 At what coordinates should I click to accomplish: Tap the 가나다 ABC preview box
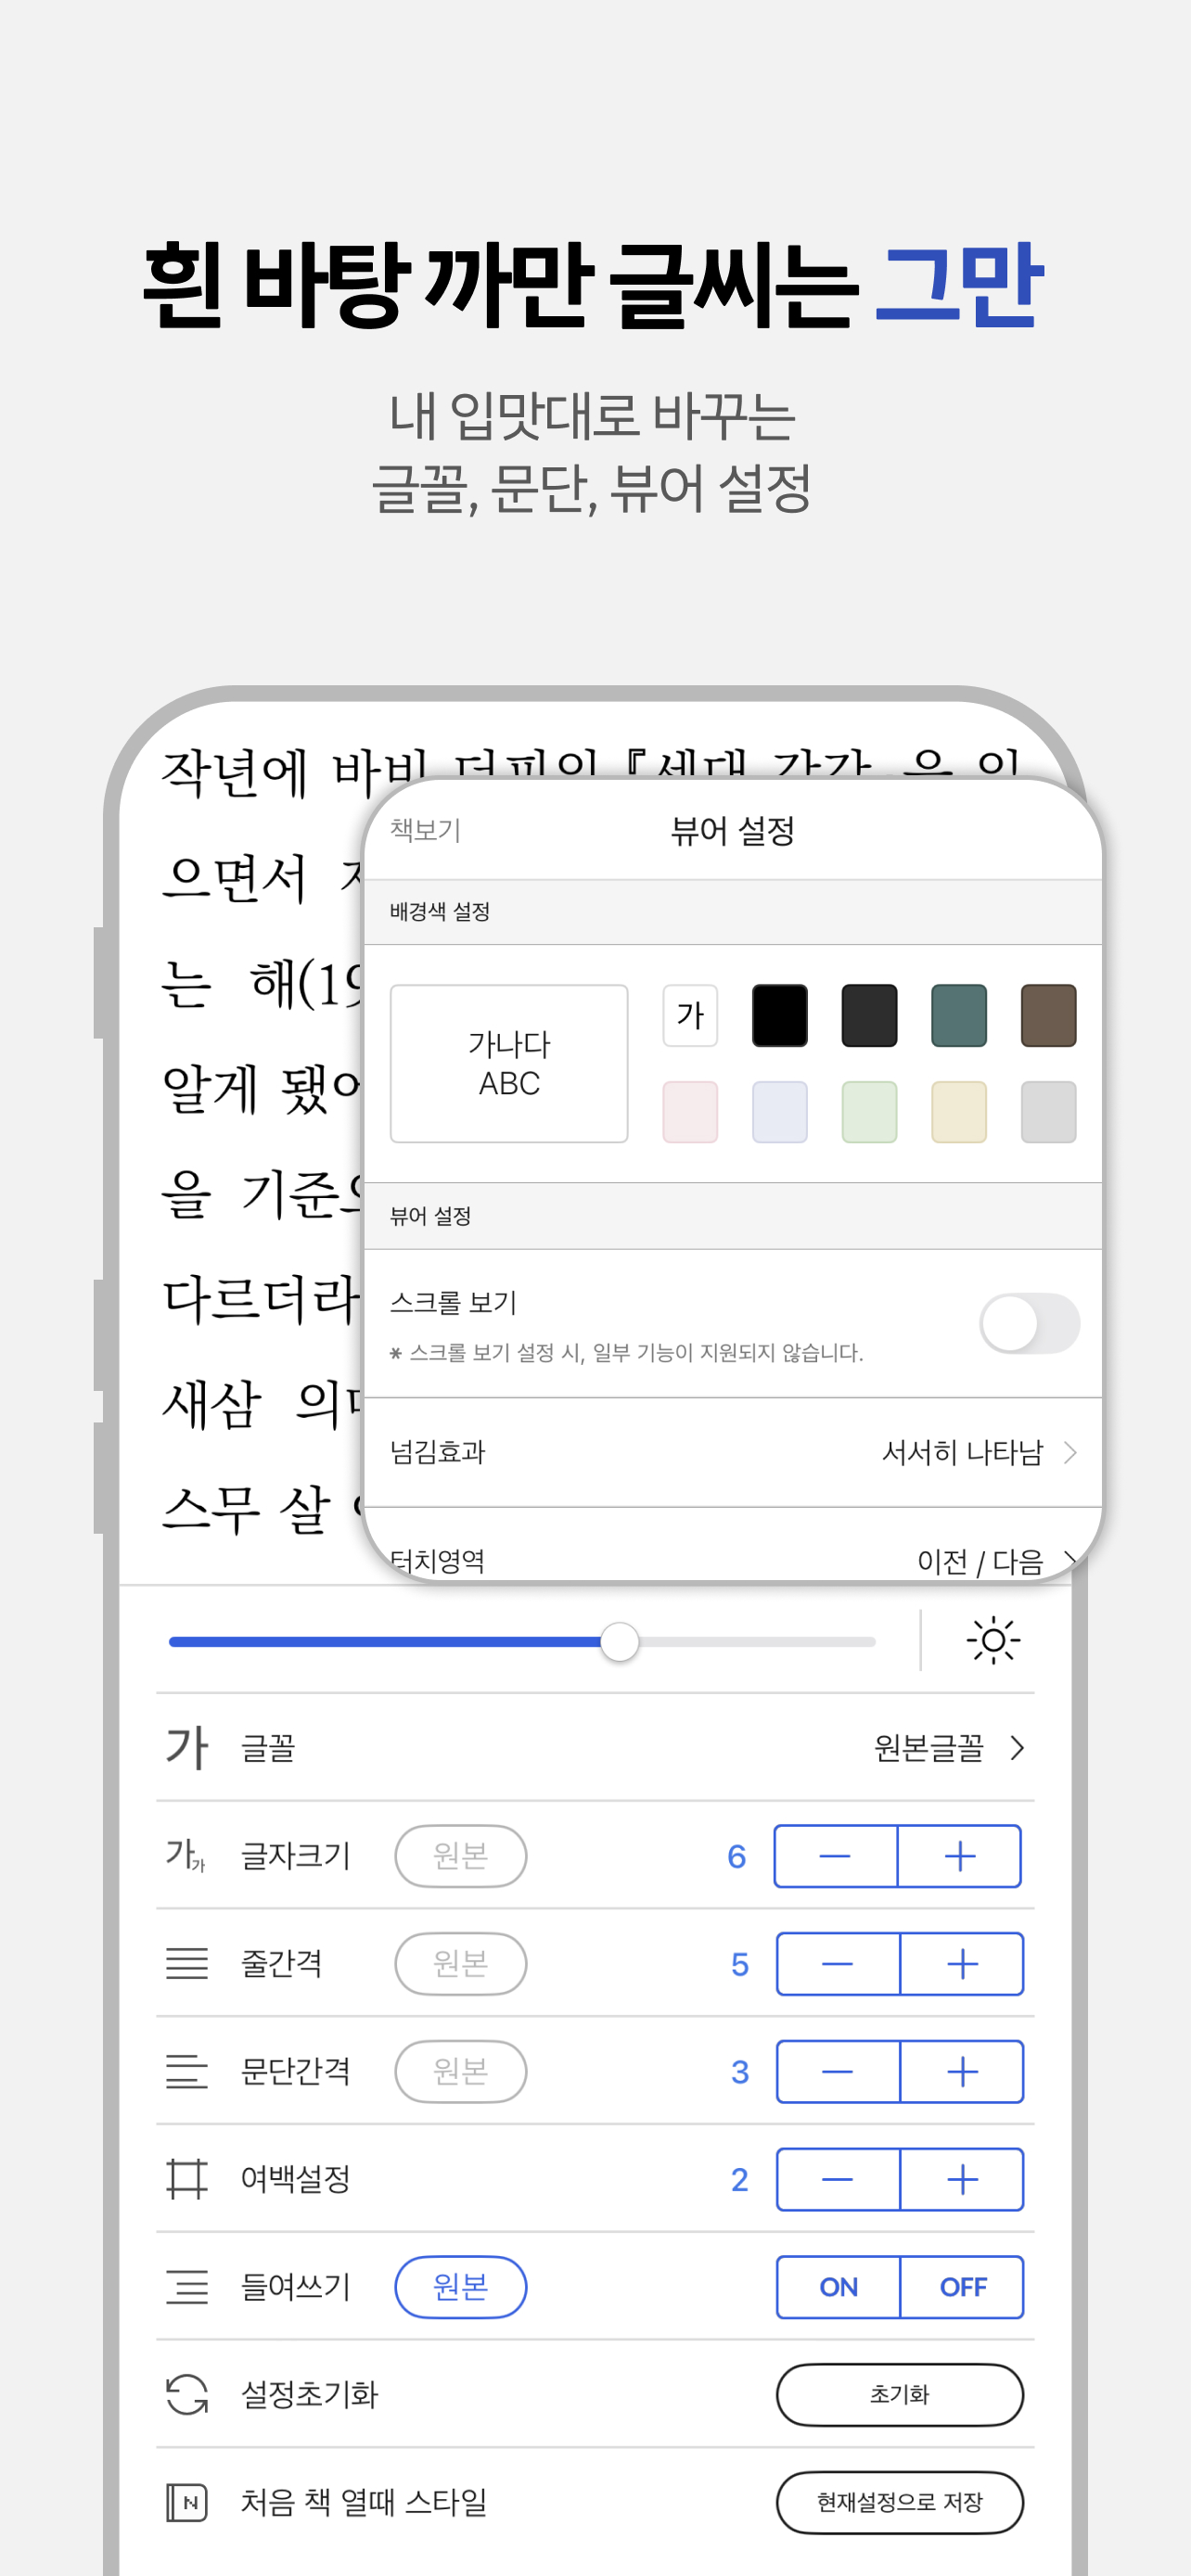(x=509, y=1063)
